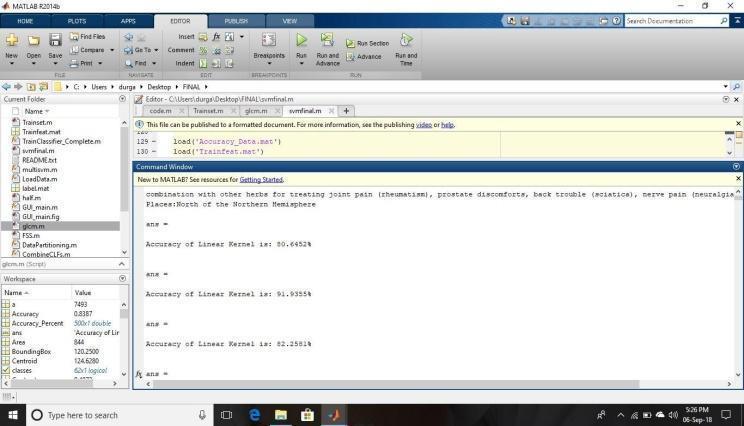This screenshot has height=426, width=744.
Task: Run the script with green Run icon
Action: (x=301, y=40)
